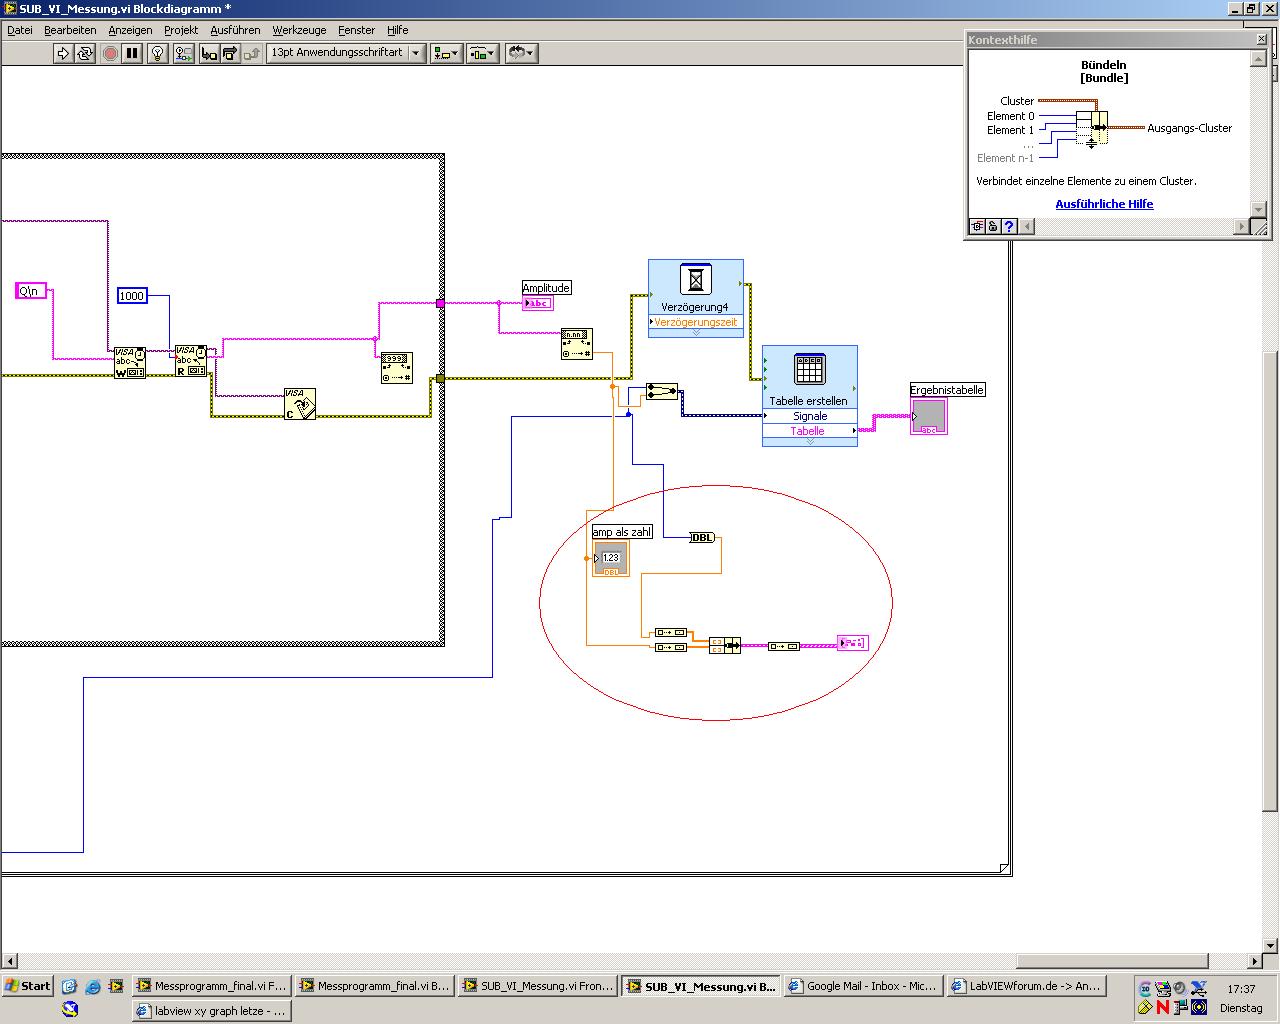The image size is (1280, 1024).
Task: Switch to Messprogramm_final.vi F... taskbar window
Action: [212, 986]
